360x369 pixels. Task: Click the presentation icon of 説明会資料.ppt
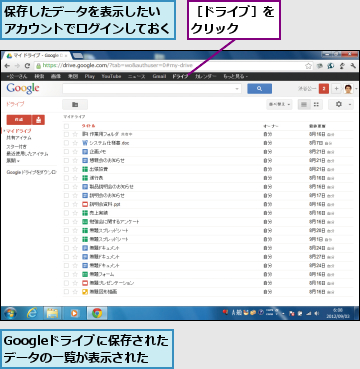[85, 204]
